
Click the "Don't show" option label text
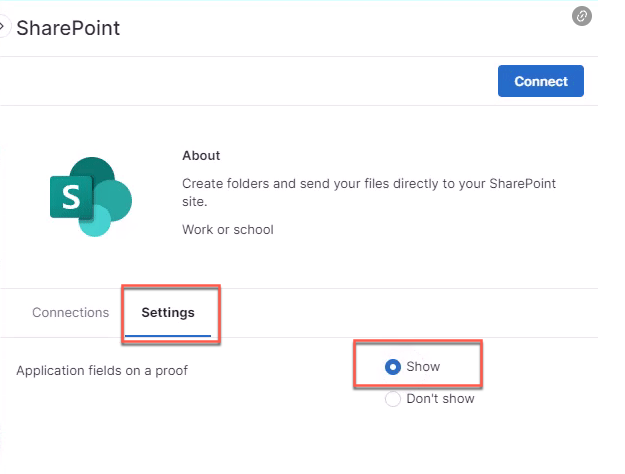click(440, 399)
